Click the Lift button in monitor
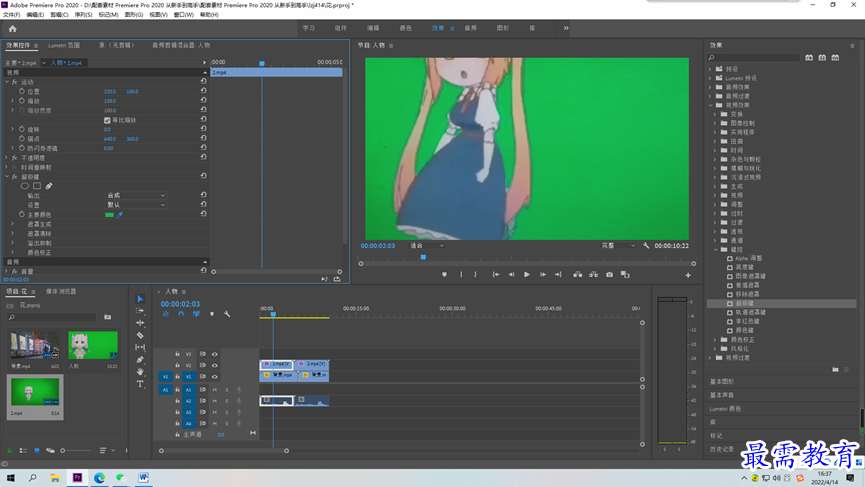This screenshot has width=865, height=487. click(578, 275)
